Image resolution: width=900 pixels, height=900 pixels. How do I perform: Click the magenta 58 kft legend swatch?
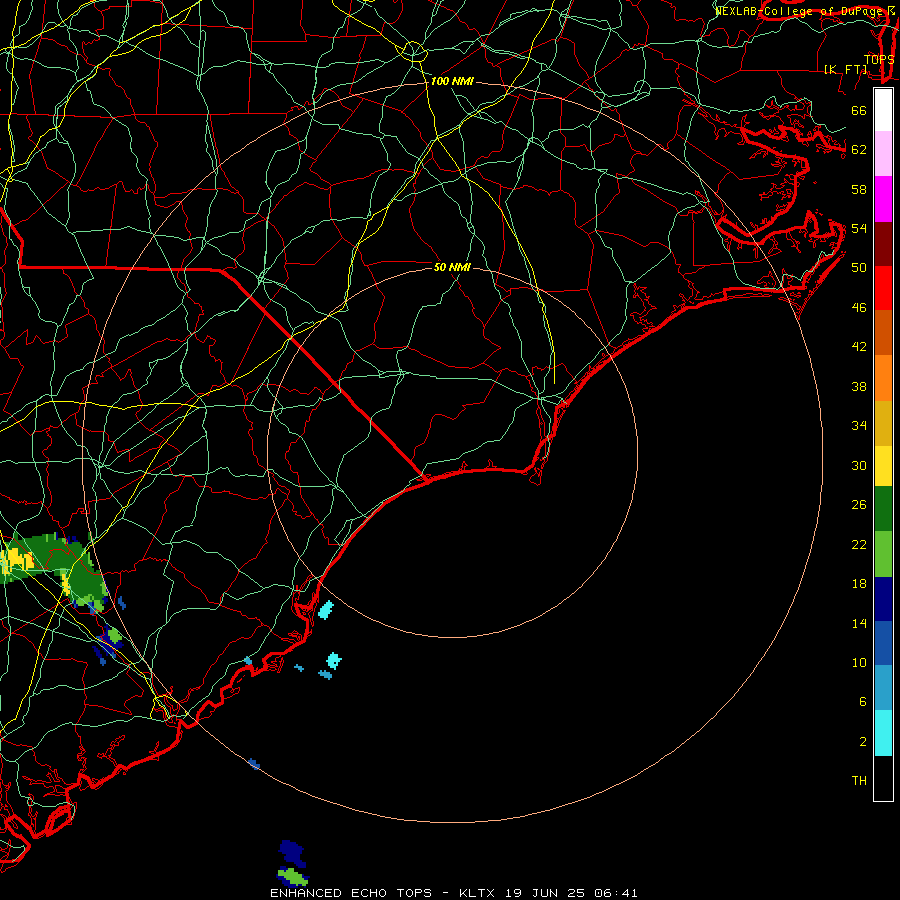pos(883,199)
